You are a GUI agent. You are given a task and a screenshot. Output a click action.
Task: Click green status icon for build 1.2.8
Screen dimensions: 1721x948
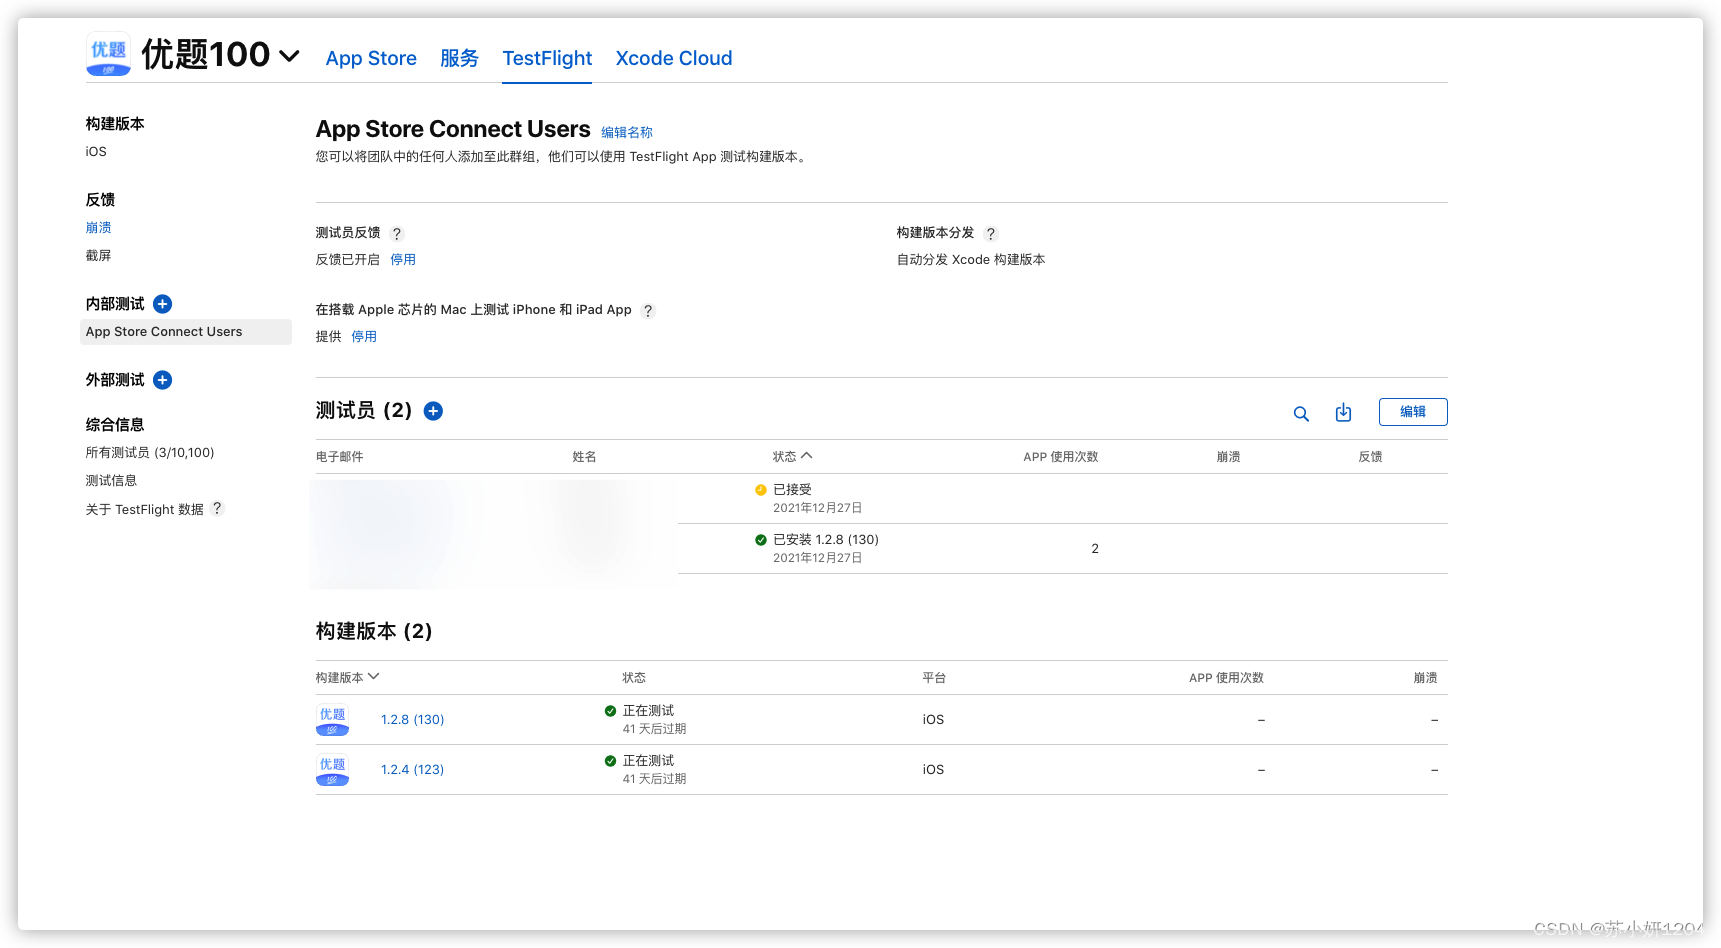610,711
